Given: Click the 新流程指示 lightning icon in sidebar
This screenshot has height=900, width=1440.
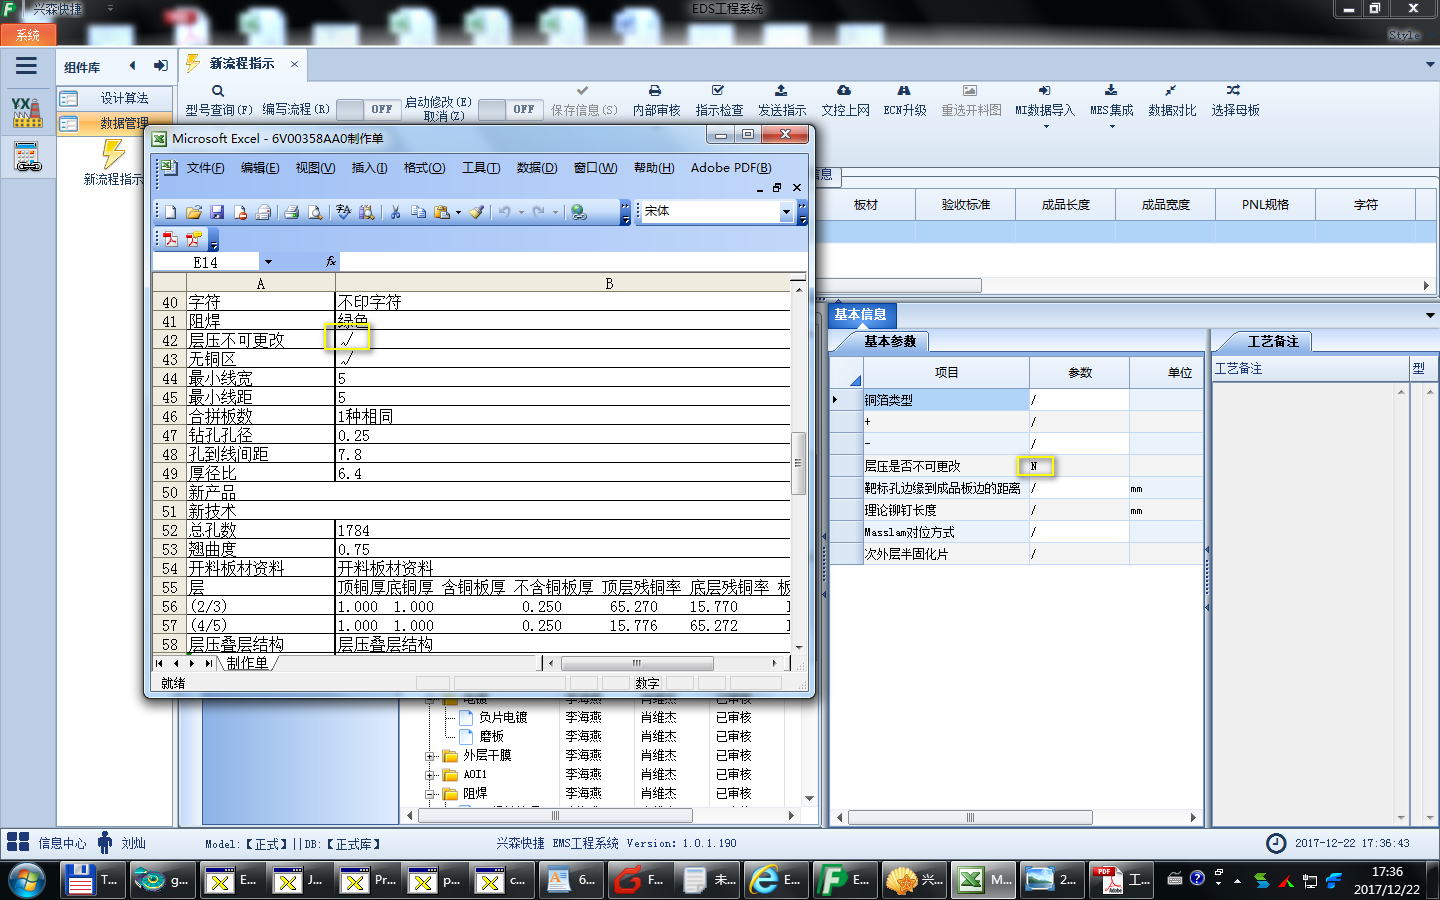Looking at the screenshot, I should pyautogui.click(x=113, y=154).
